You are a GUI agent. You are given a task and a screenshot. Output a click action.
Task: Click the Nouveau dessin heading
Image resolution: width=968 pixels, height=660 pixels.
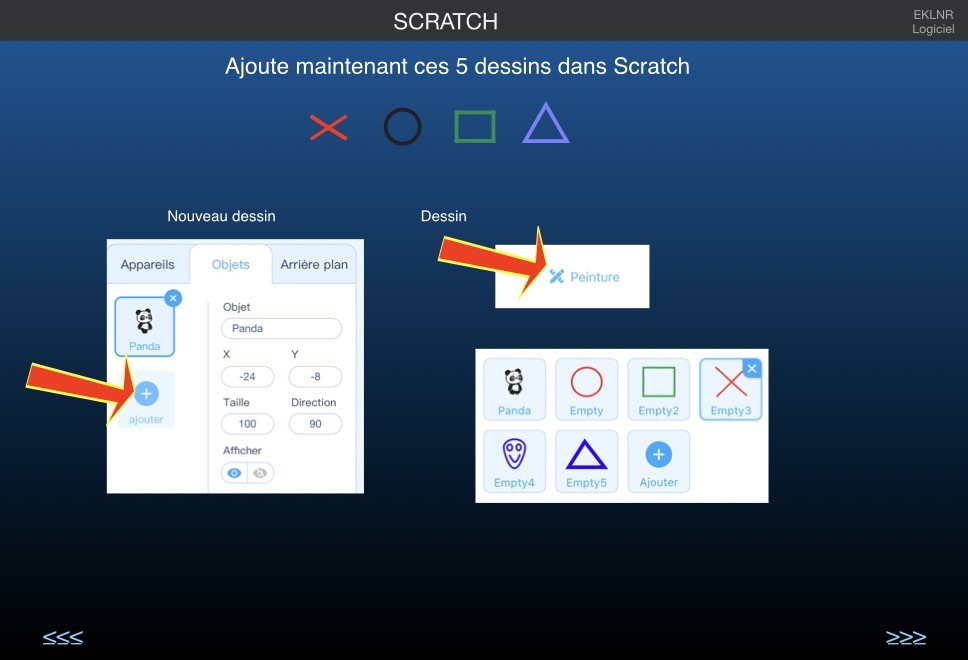pyautogui.click(x=221, y=216)
